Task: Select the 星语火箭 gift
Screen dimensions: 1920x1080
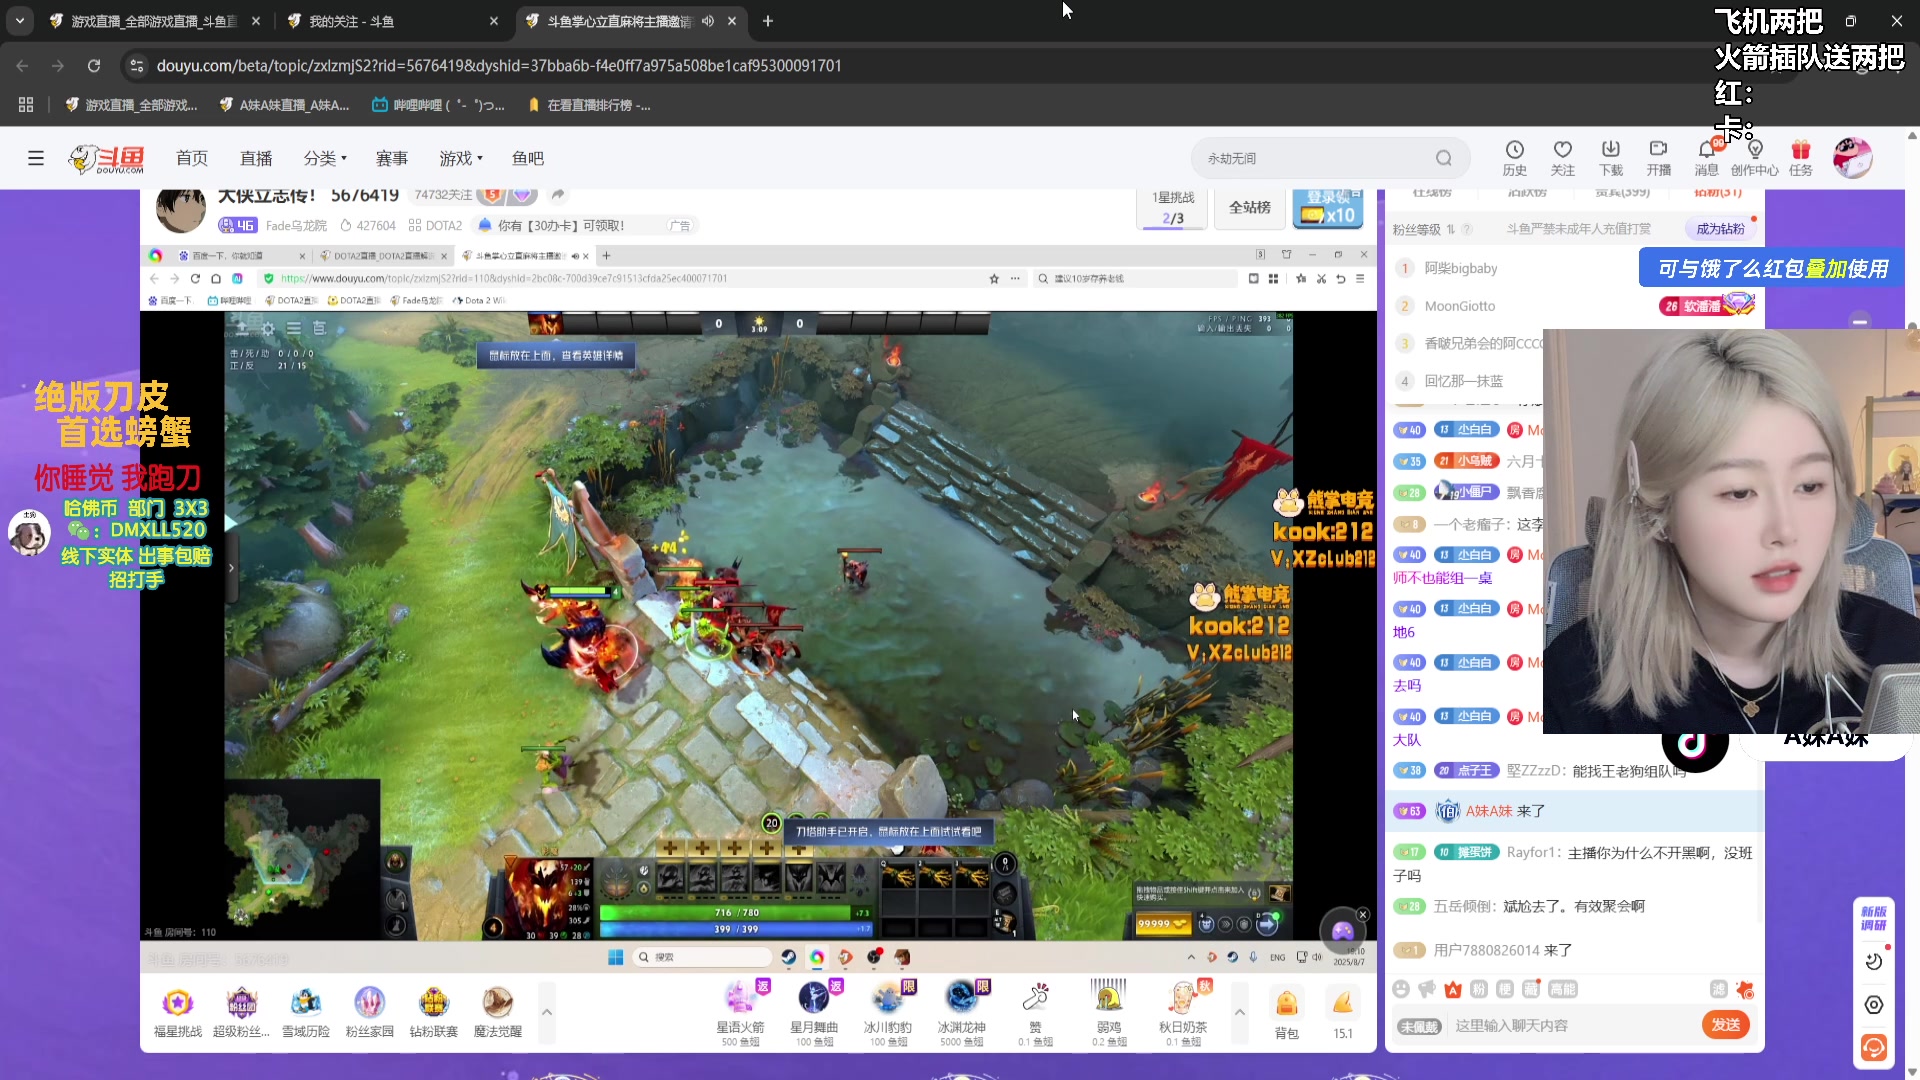Action: click(741, 1013)
